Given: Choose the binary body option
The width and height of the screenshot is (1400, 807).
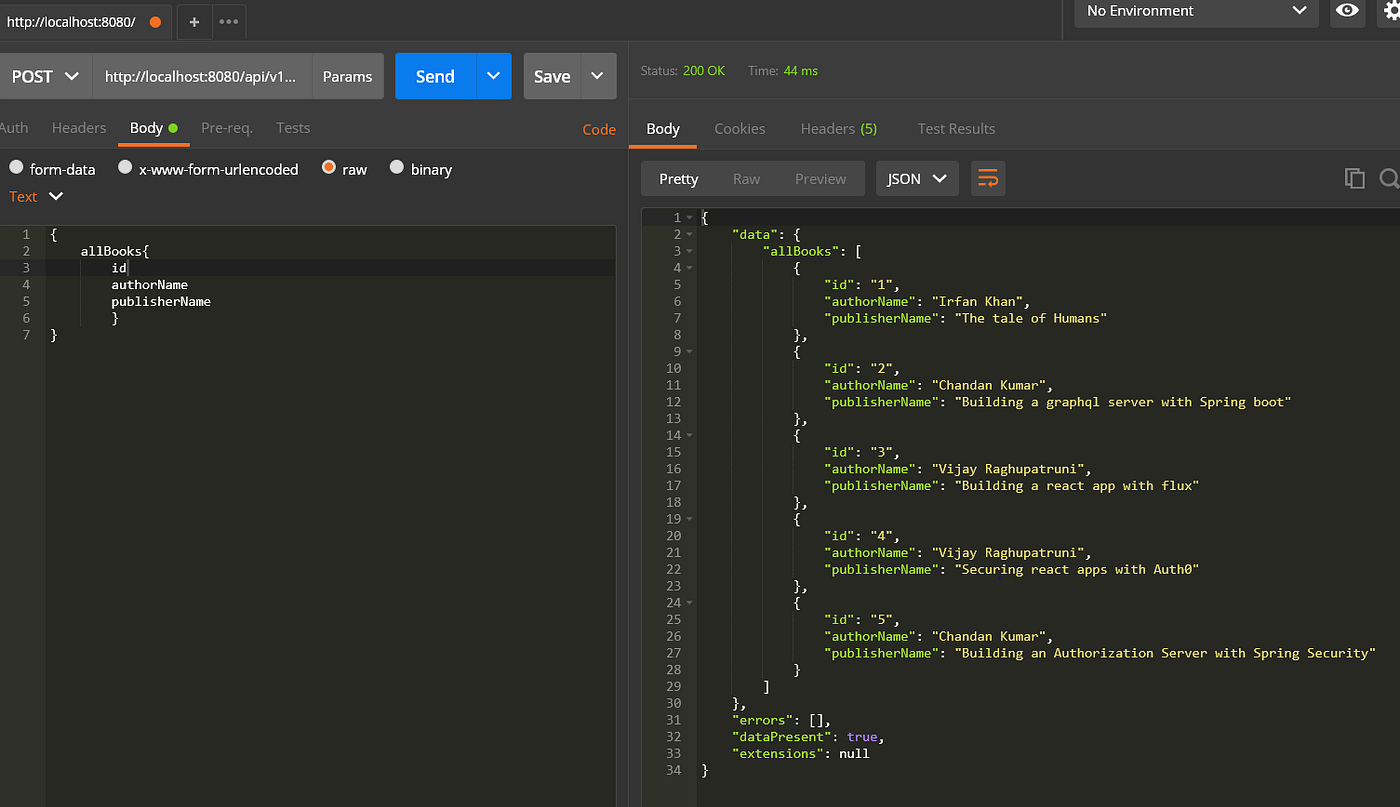Looking at the screenshot, I should [421, 169].
